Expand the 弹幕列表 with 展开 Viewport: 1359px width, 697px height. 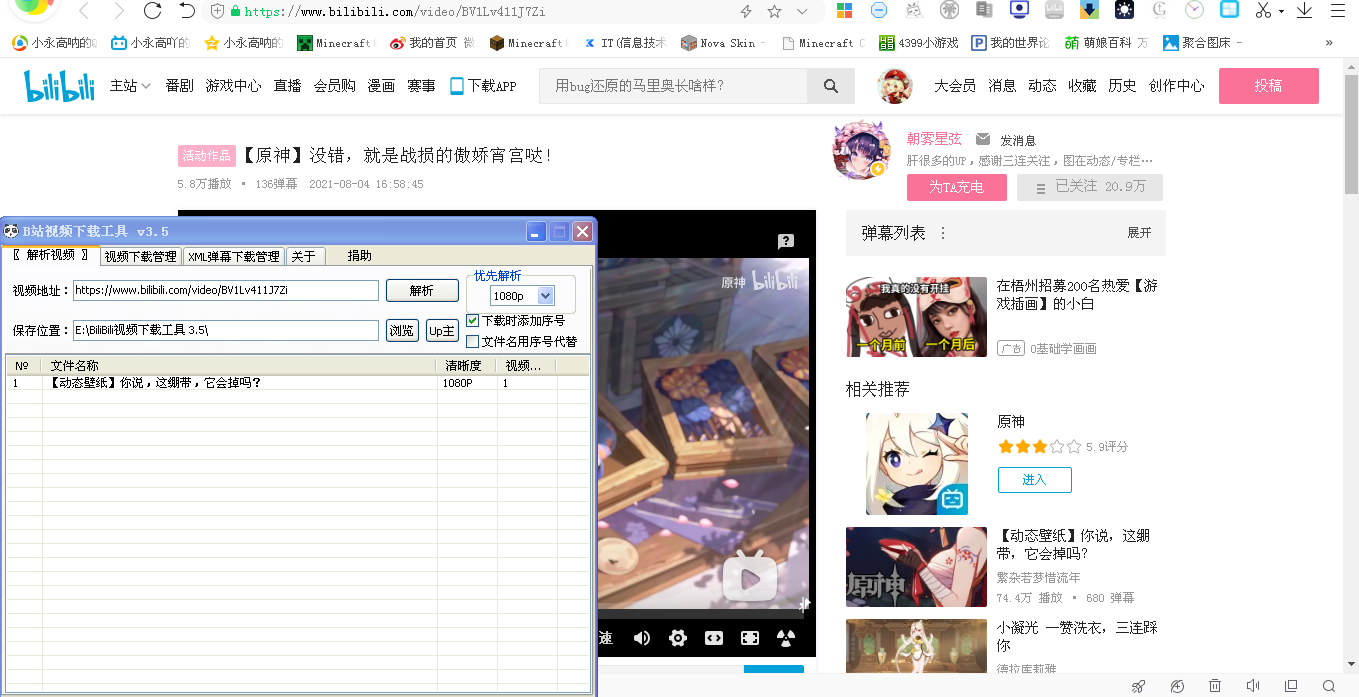(1140, 233)
